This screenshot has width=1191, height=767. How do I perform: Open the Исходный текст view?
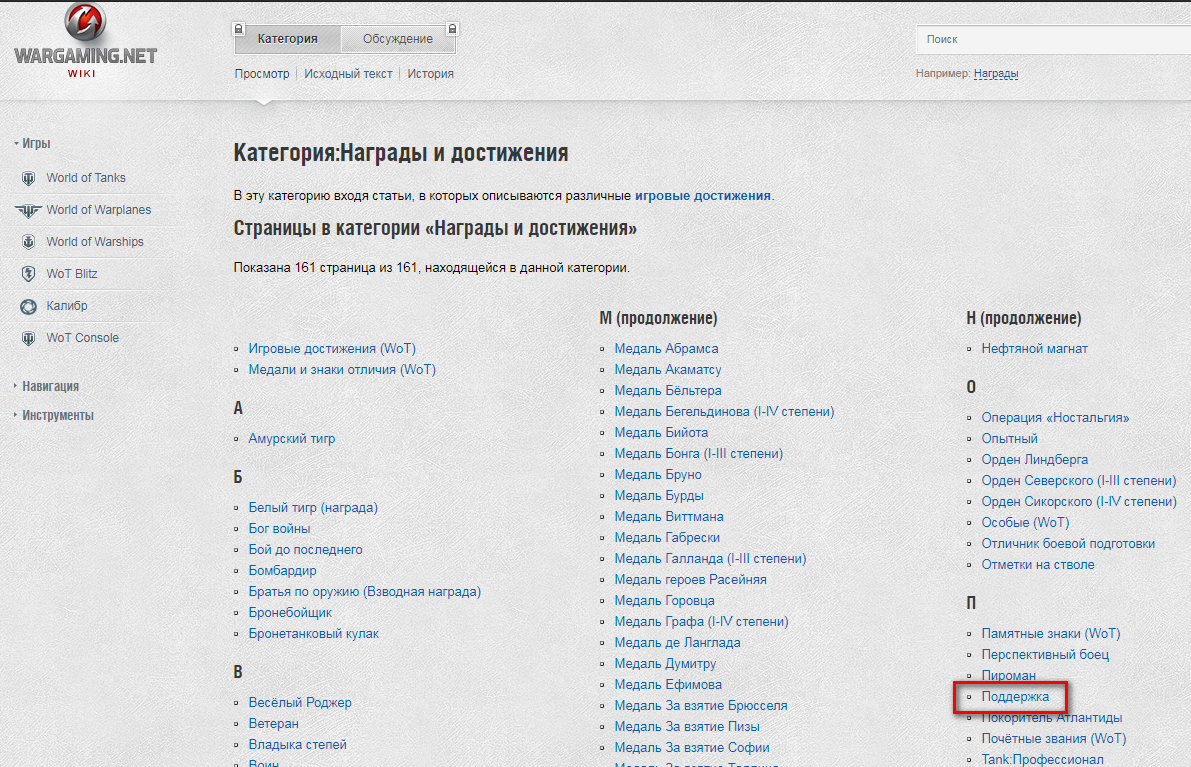[x=348, y=74]
